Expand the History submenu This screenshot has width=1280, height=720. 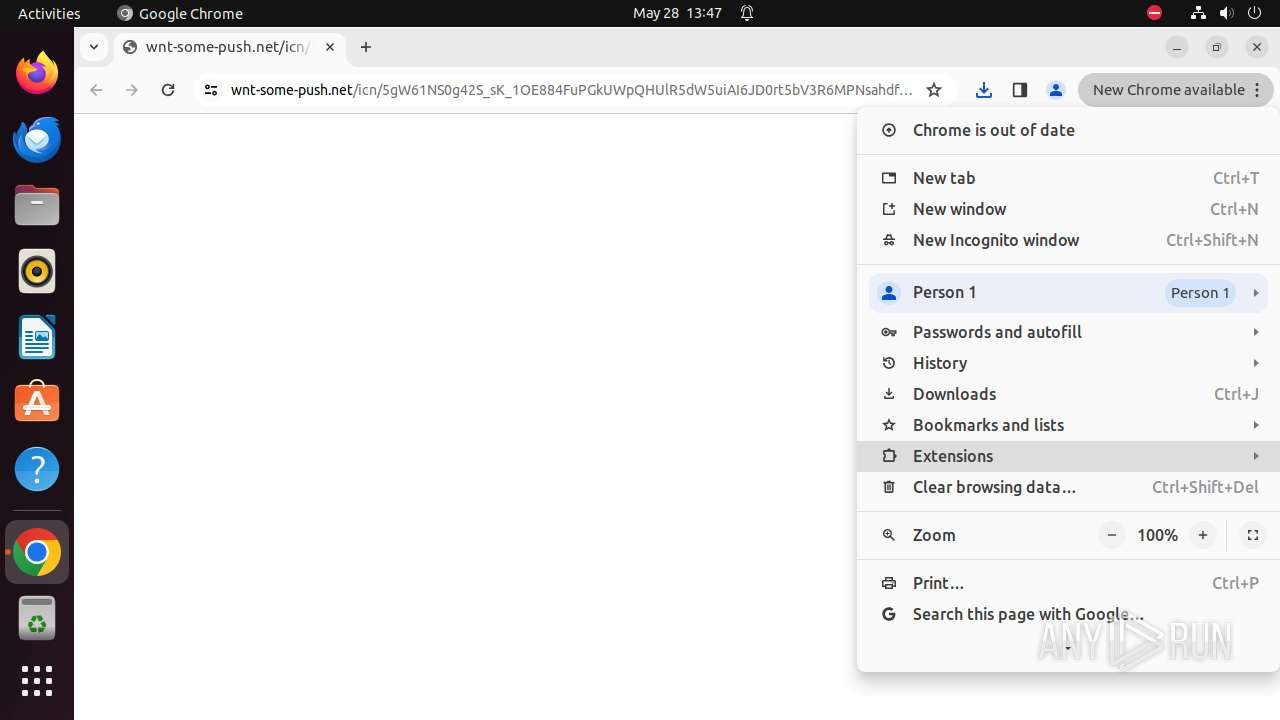click(1068, 363)
